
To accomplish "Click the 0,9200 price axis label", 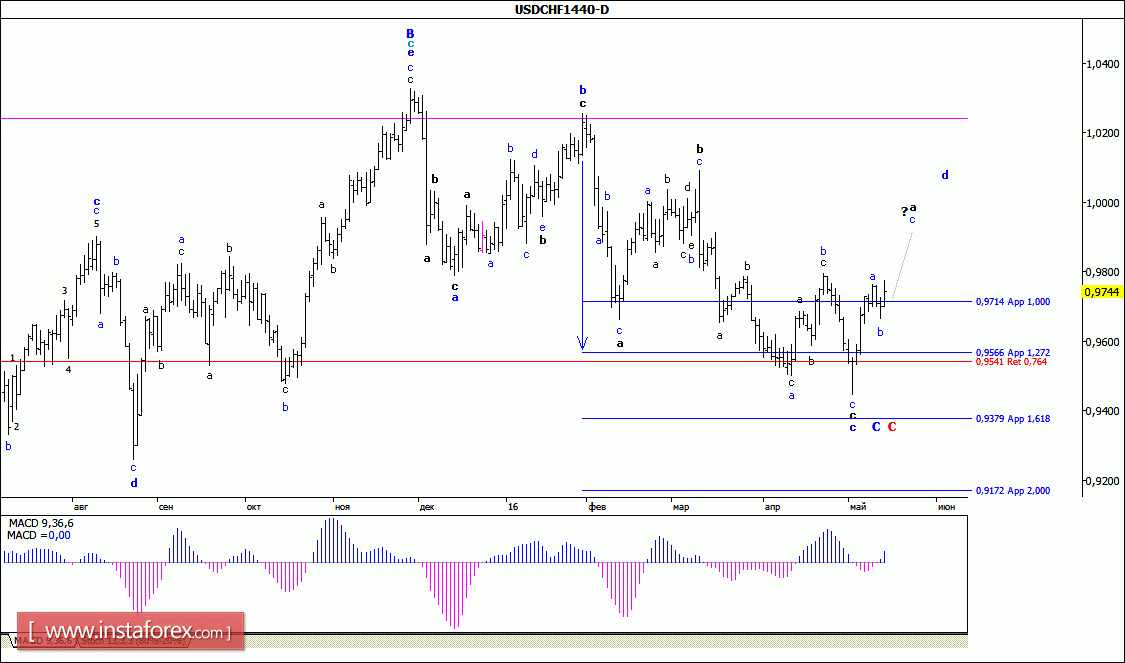I will pyautogui.click(x=1102, y=481).
